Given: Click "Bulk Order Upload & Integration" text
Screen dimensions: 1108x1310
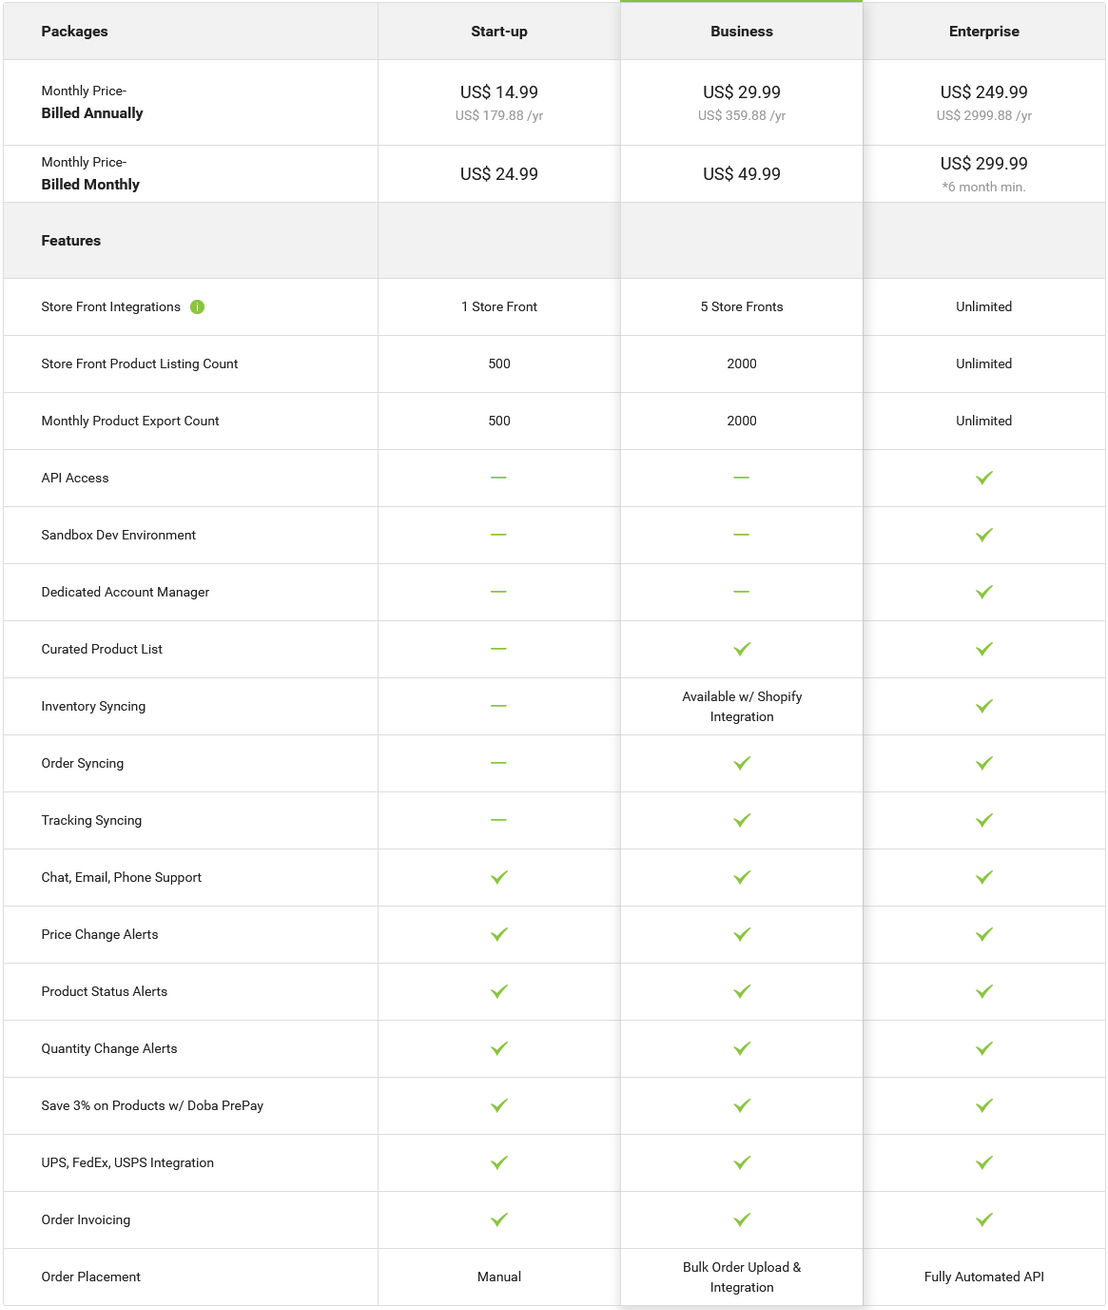Looking at the screenshot, I should 742,1277.
